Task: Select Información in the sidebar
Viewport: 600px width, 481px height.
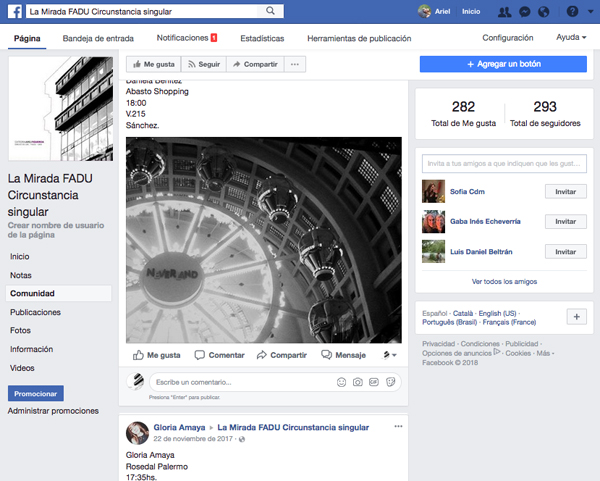Action: coord(31,349)
